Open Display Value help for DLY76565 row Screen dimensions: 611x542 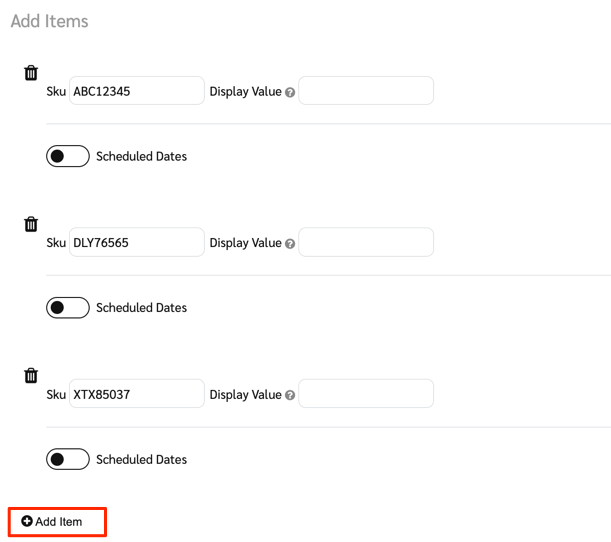click(x=290, y=243)
